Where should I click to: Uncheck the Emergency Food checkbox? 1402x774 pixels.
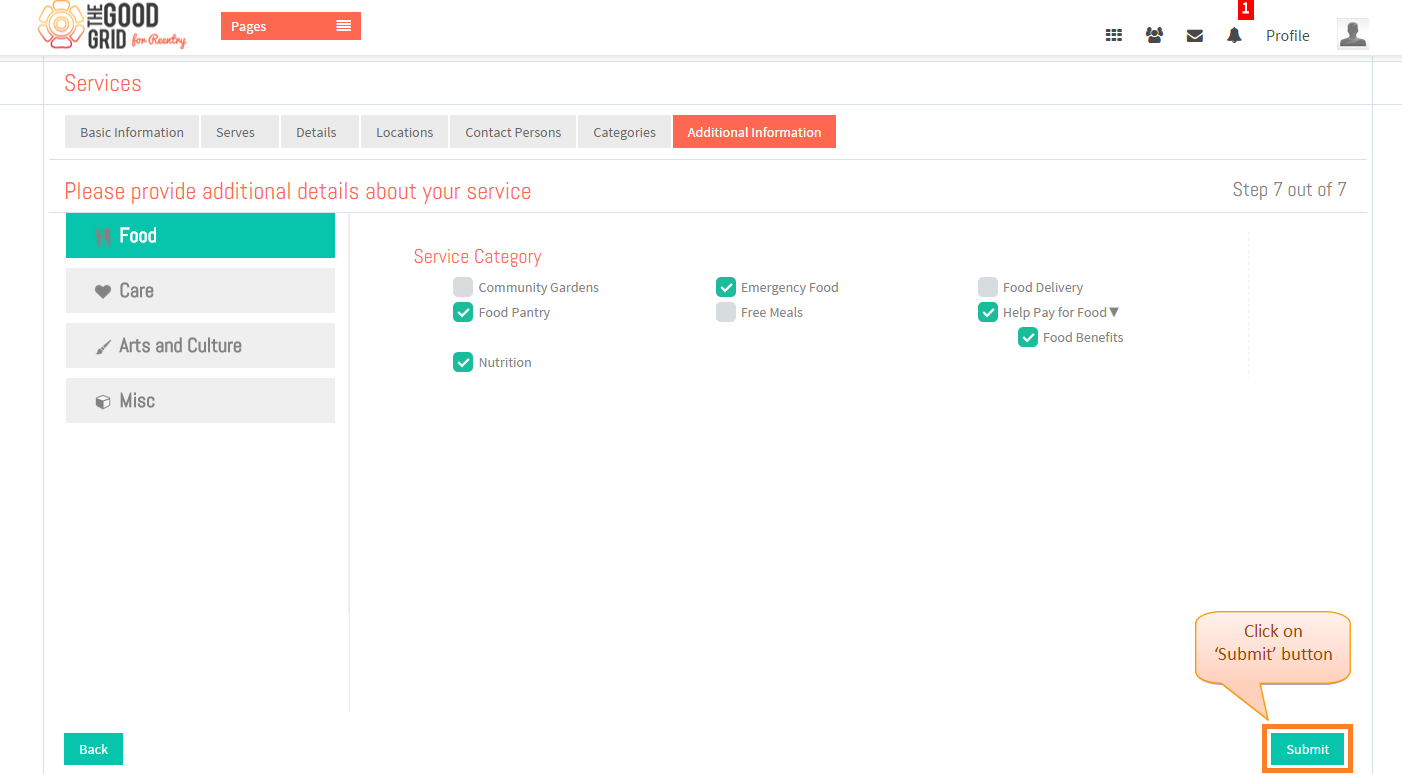(726, 287)
